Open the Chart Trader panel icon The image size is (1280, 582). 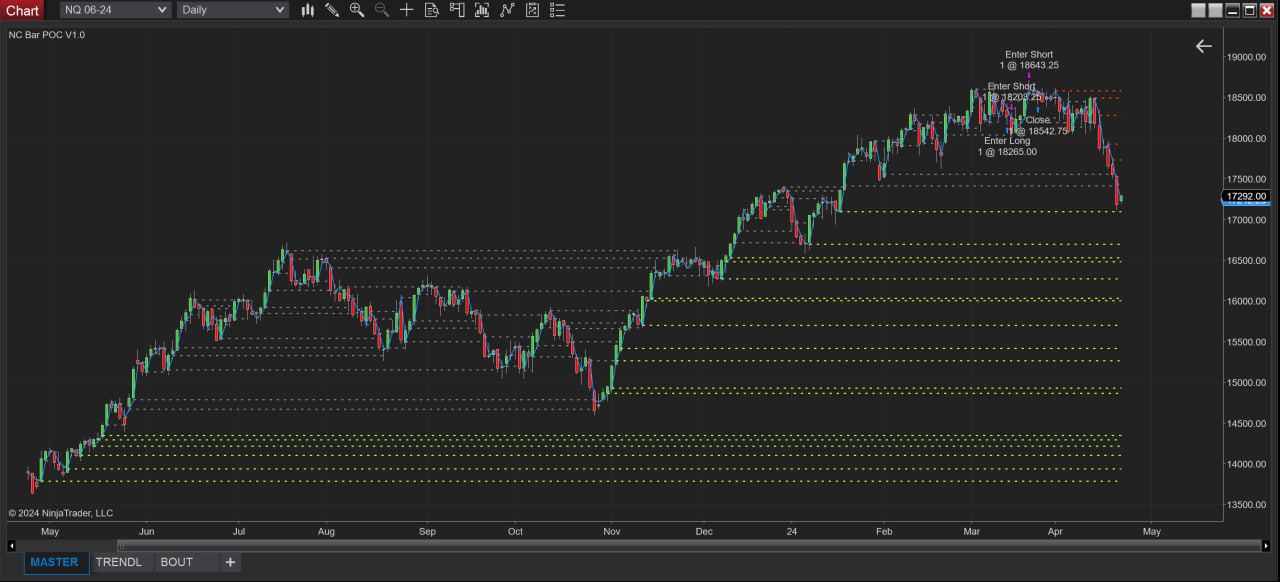tap(457, 10)
